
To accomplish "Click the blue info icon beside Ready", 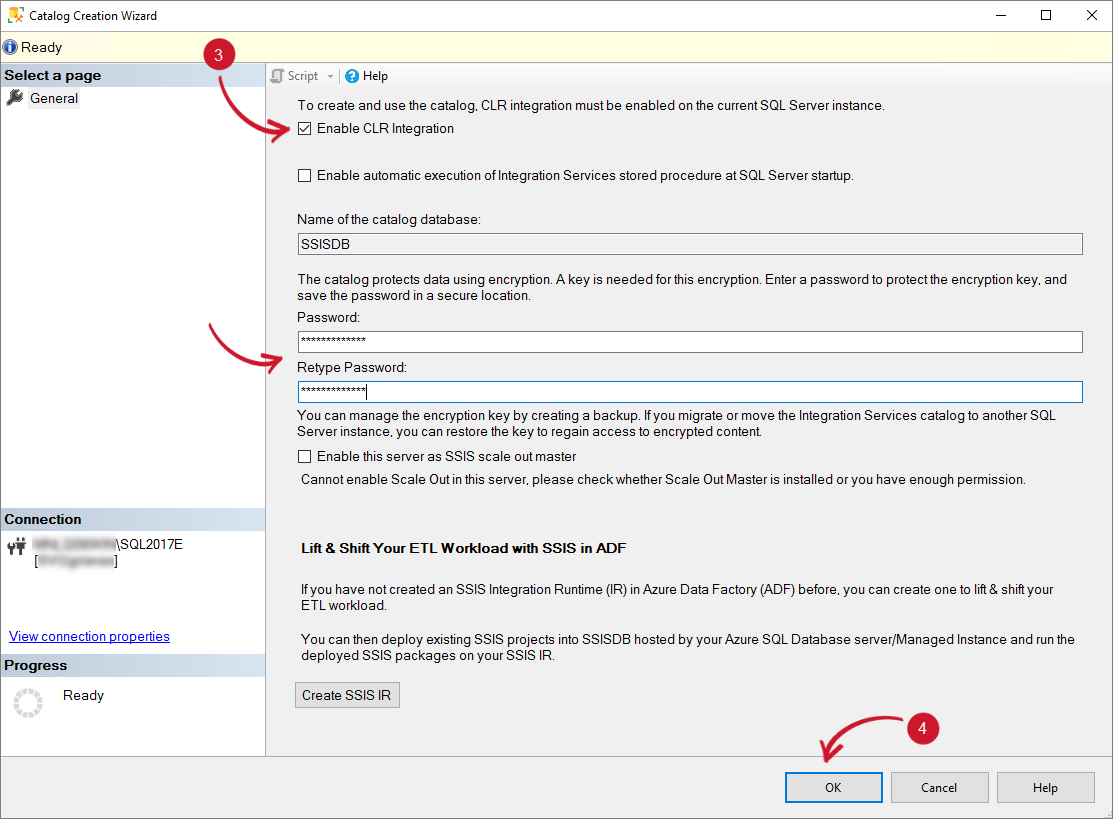I will (10, 47).
